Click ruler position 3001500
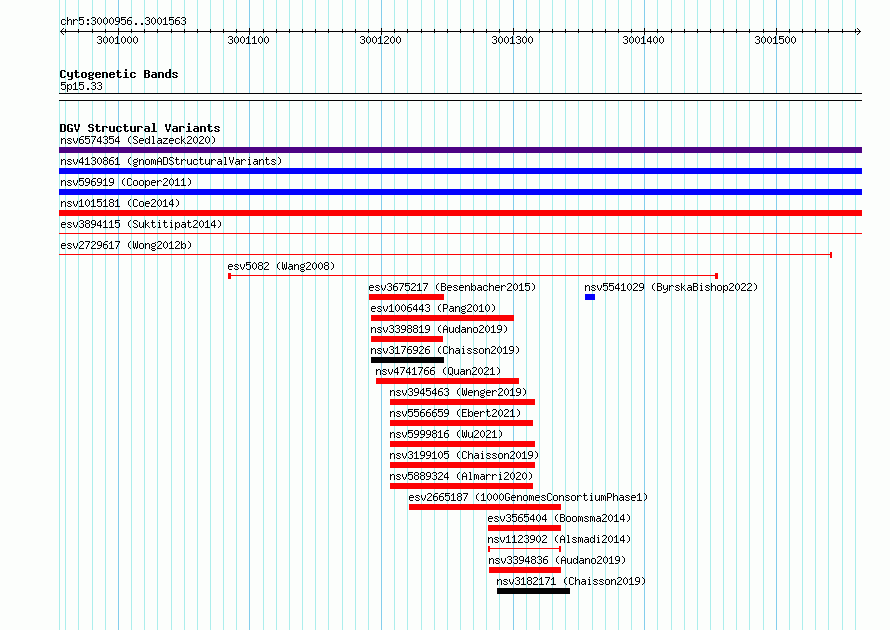This screenshot has width=890, height=630. pos(775,40)
